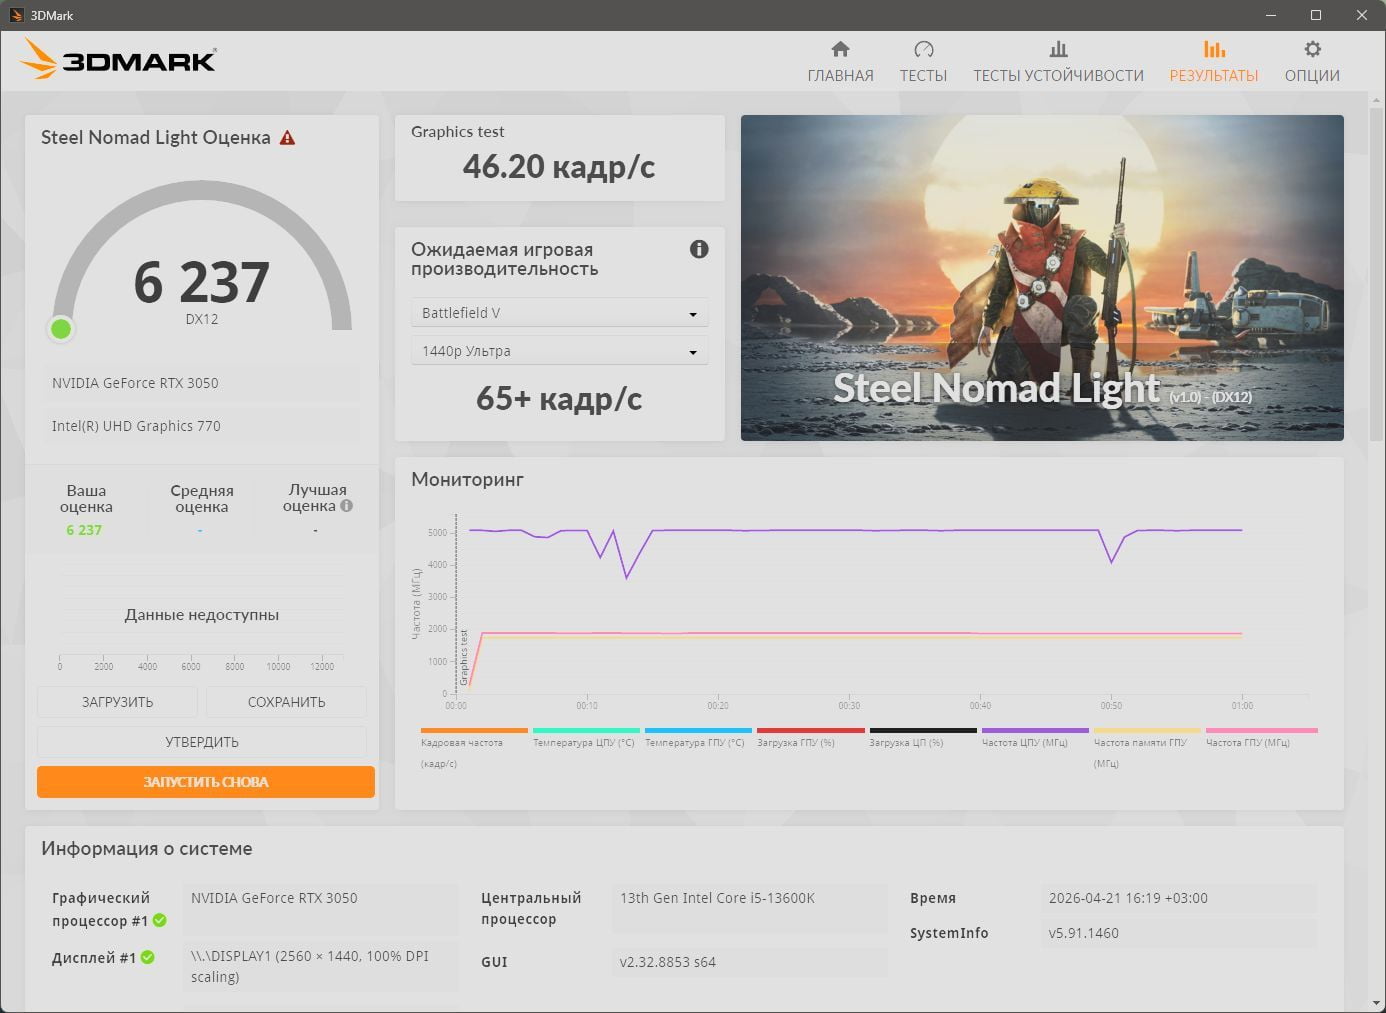Click the 46.20 кадр/с Graphics test result
The image size is (1386, 1013).
[x=559, y=166]
